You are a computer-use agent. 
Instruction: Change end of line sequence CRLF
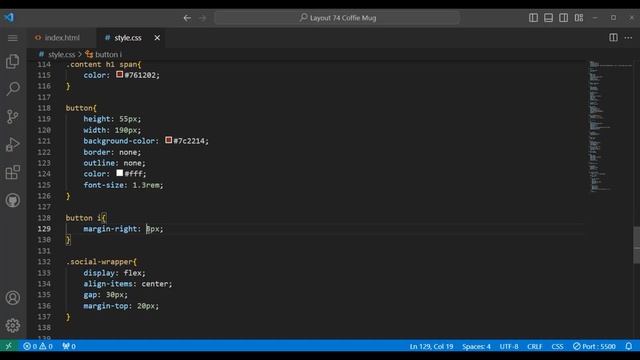coord(535,346)
